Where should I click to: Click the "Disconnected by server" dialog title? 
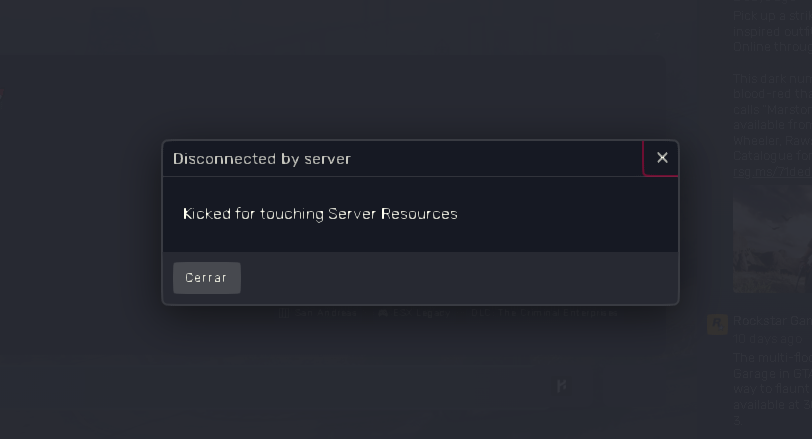pyautogui.click(x=261, y=159)
